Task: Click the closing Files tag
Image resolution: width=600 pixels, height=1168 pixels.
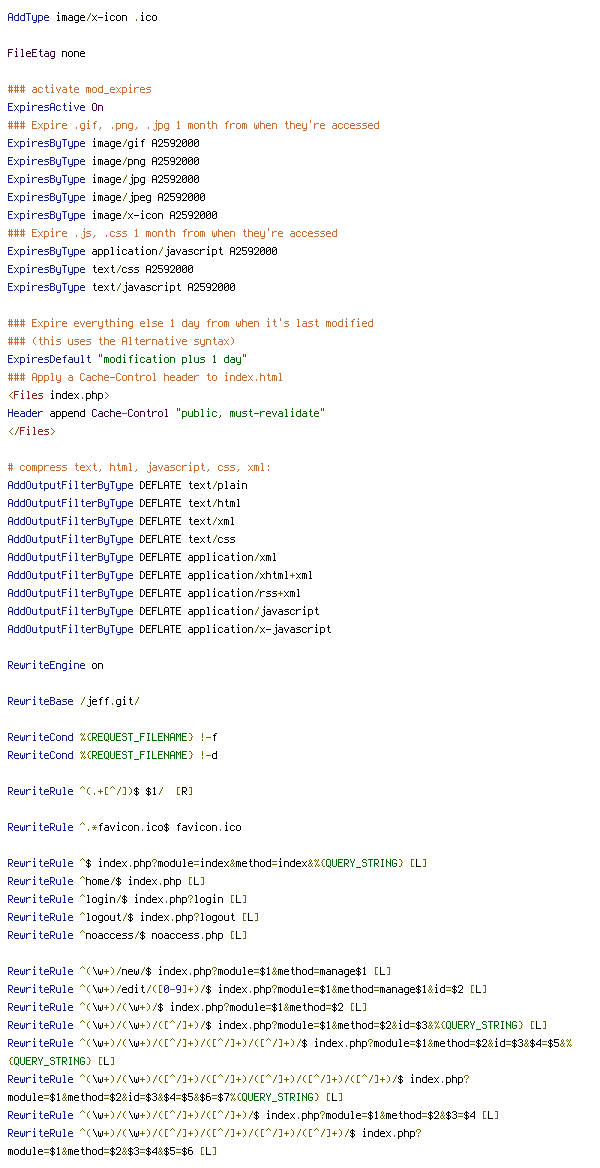Action: coord(31,431)
